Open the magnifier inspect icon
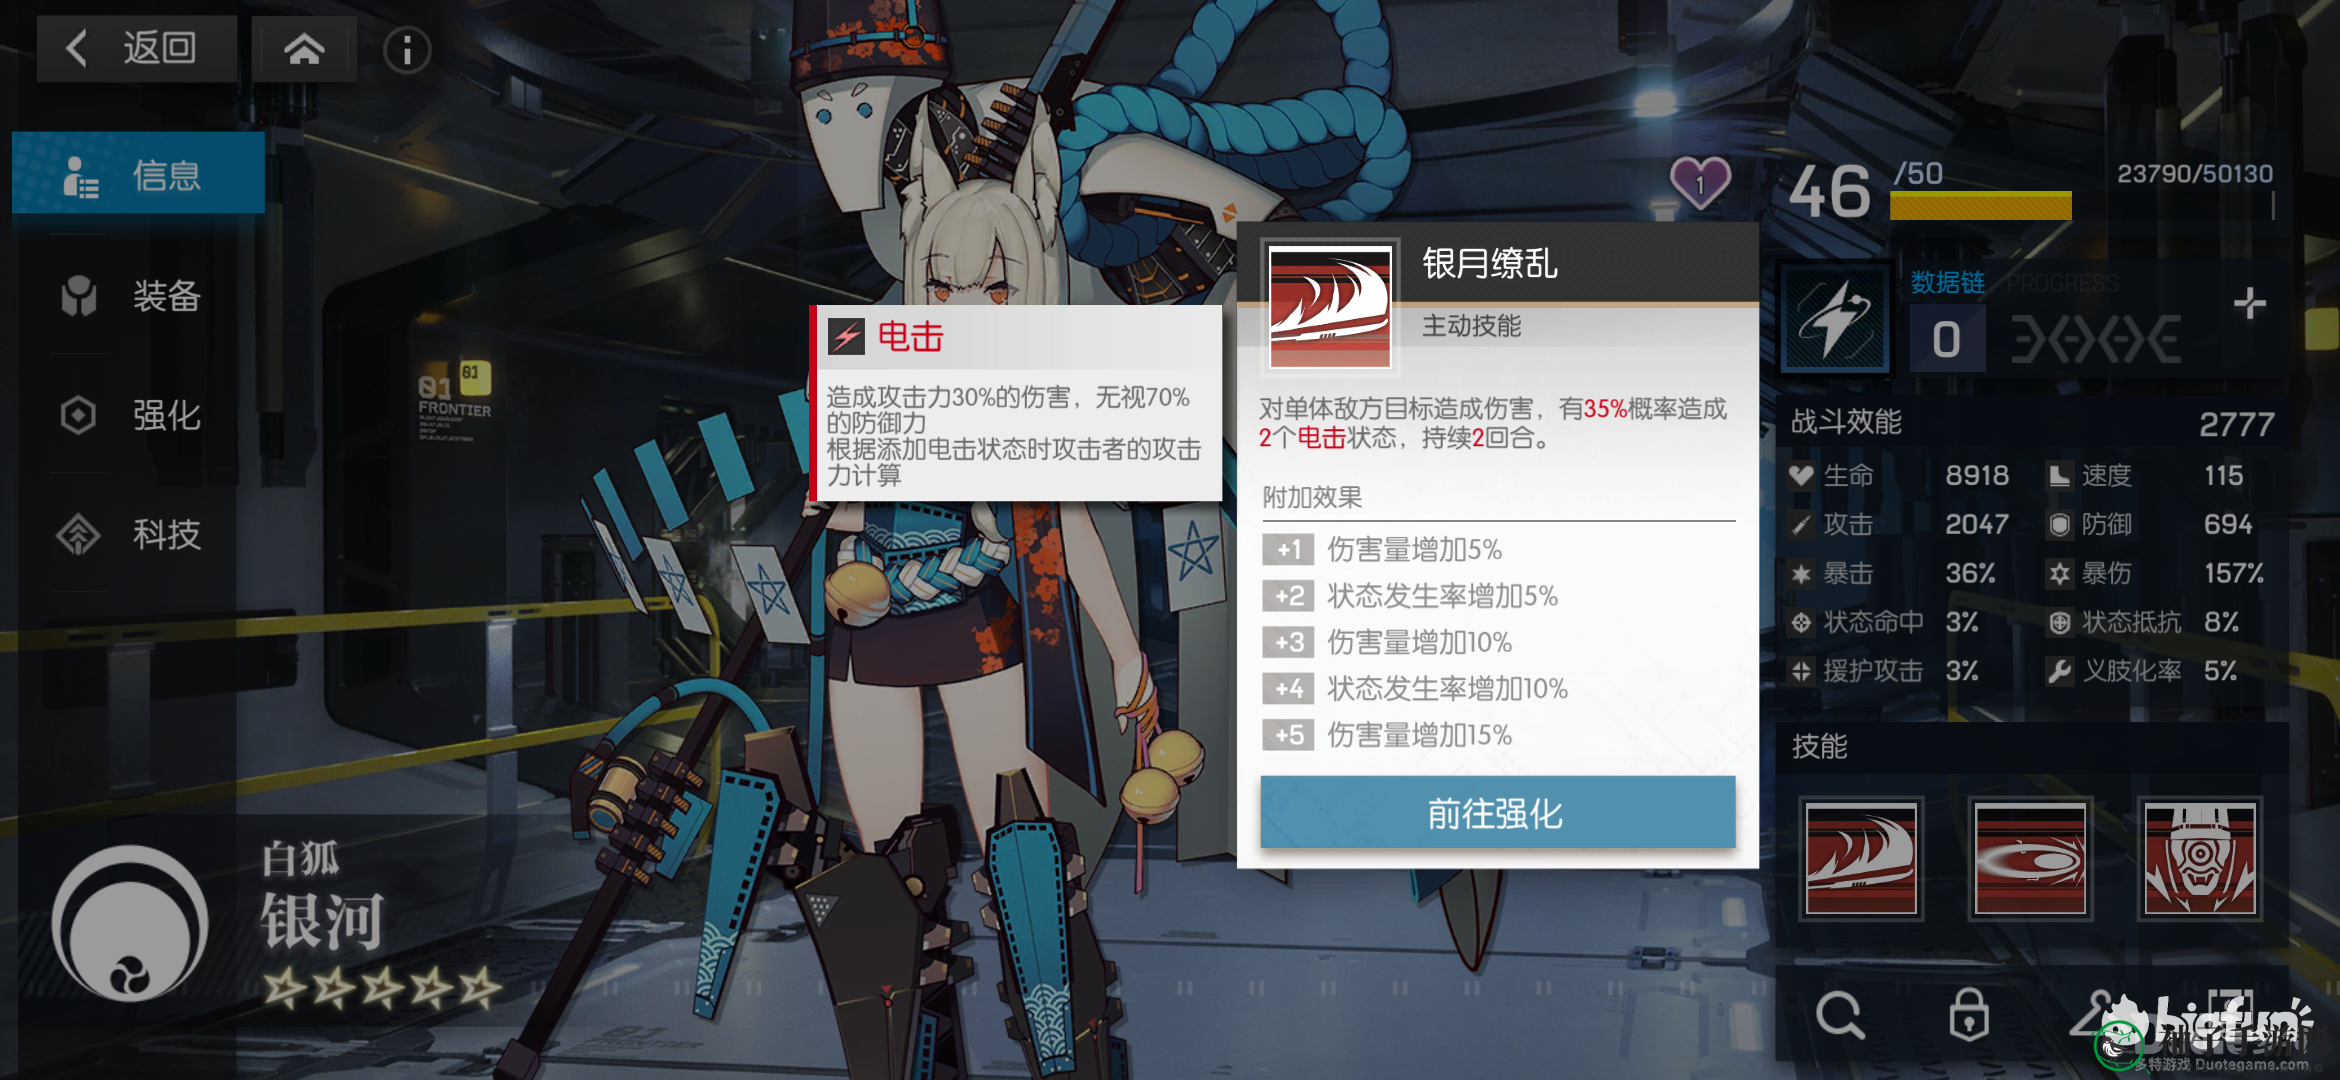 pos(1840,1015)
